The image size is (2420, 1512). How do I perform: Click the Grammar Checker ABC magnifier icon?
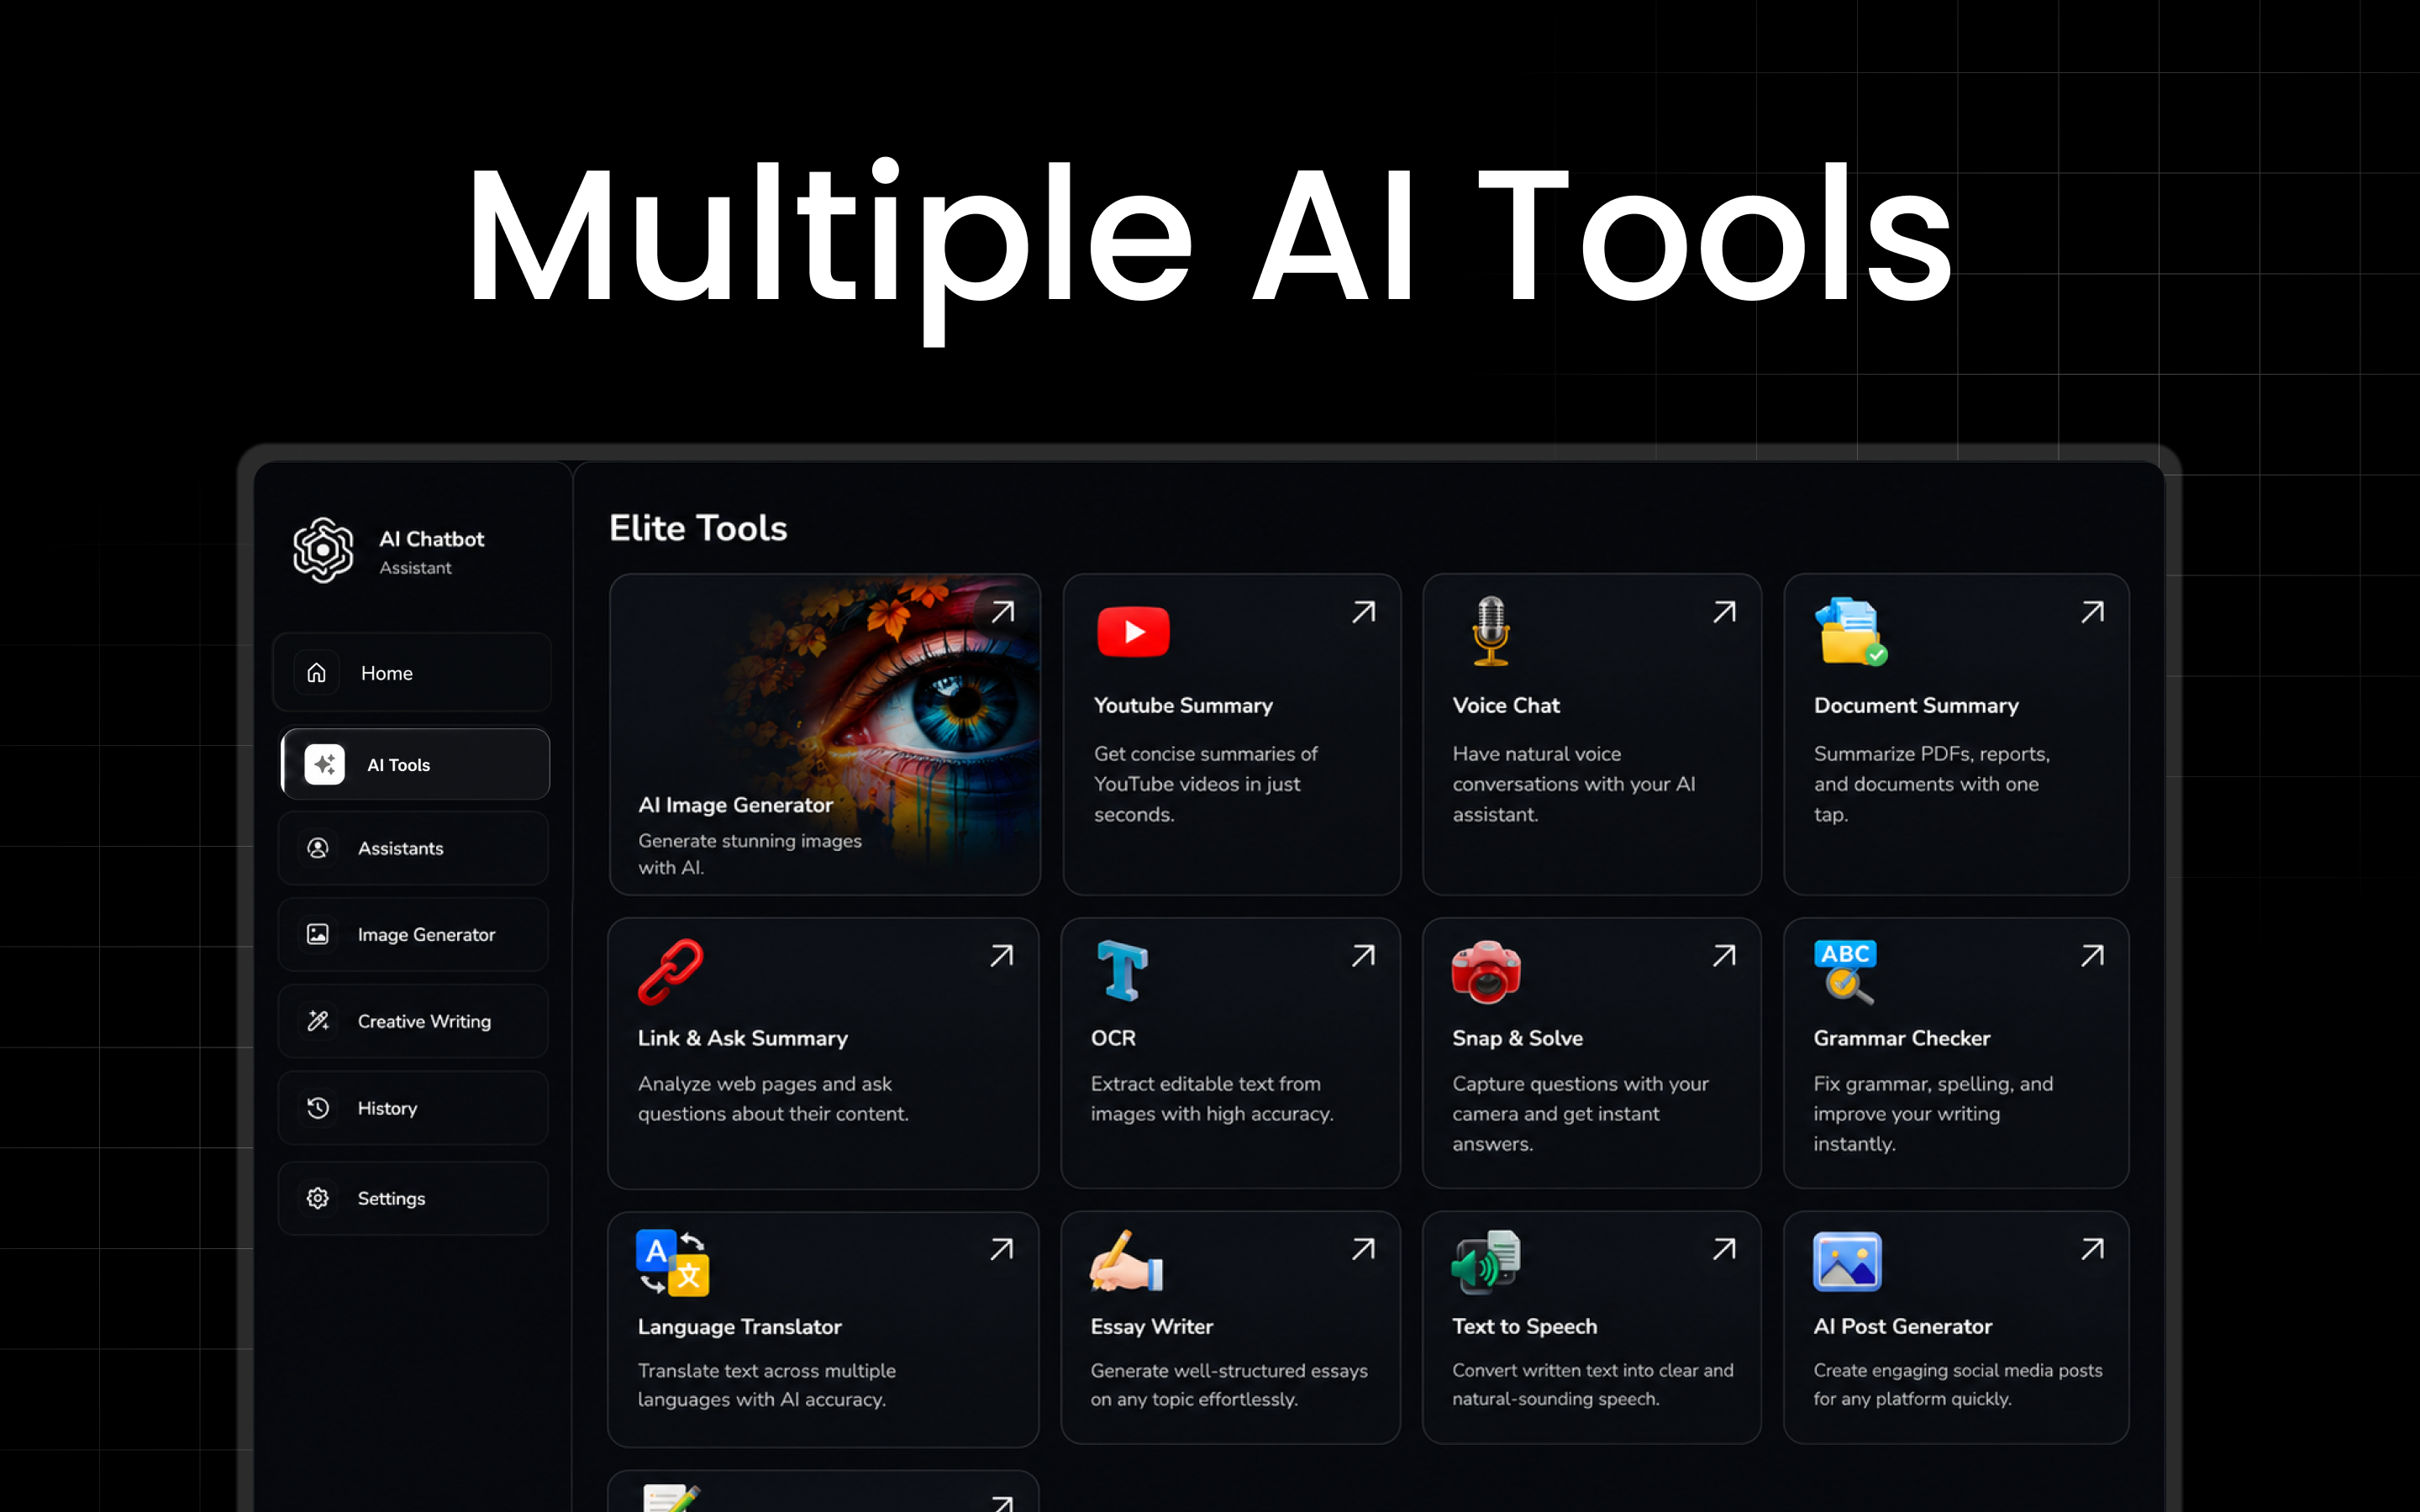(1846, 971)
